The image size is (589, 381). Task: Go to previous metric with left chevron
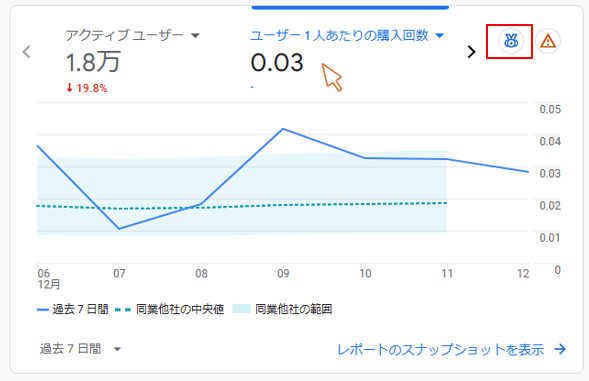[26, 52]
